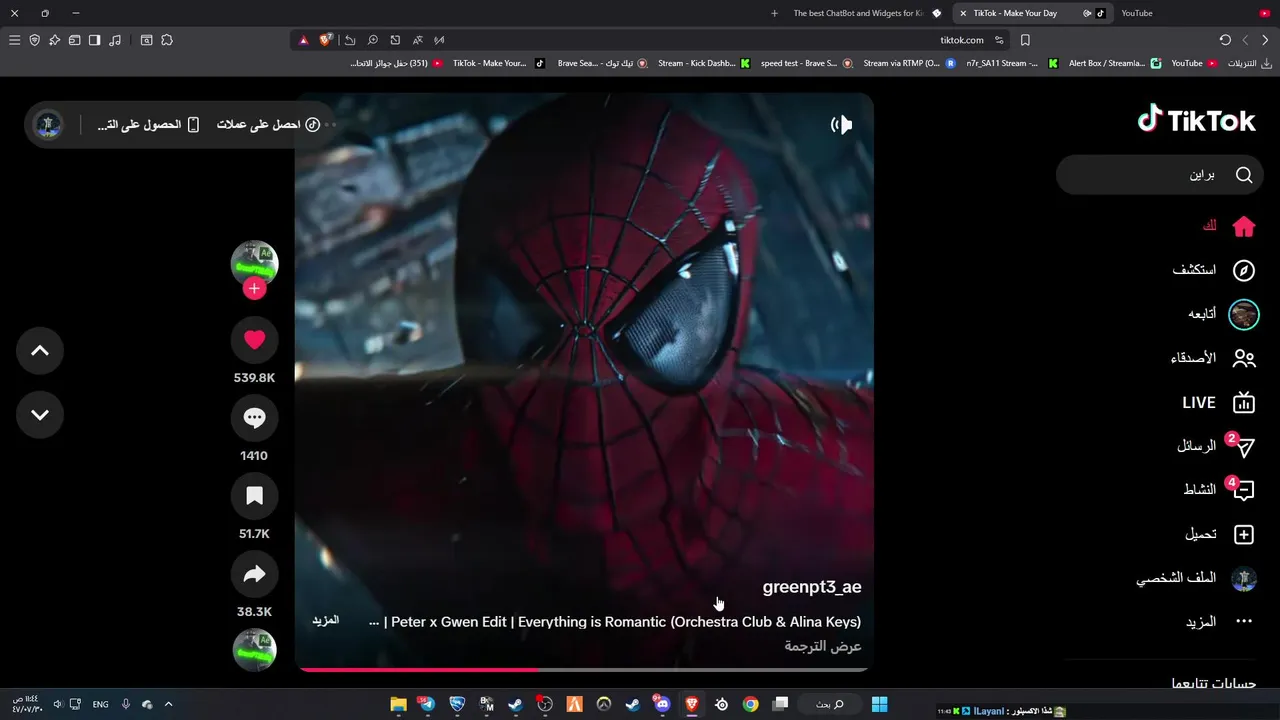Toggle the browser sidebar panel
This screenshot has height=720, width=1280.
pyautogui.click(x=94, y=40)
